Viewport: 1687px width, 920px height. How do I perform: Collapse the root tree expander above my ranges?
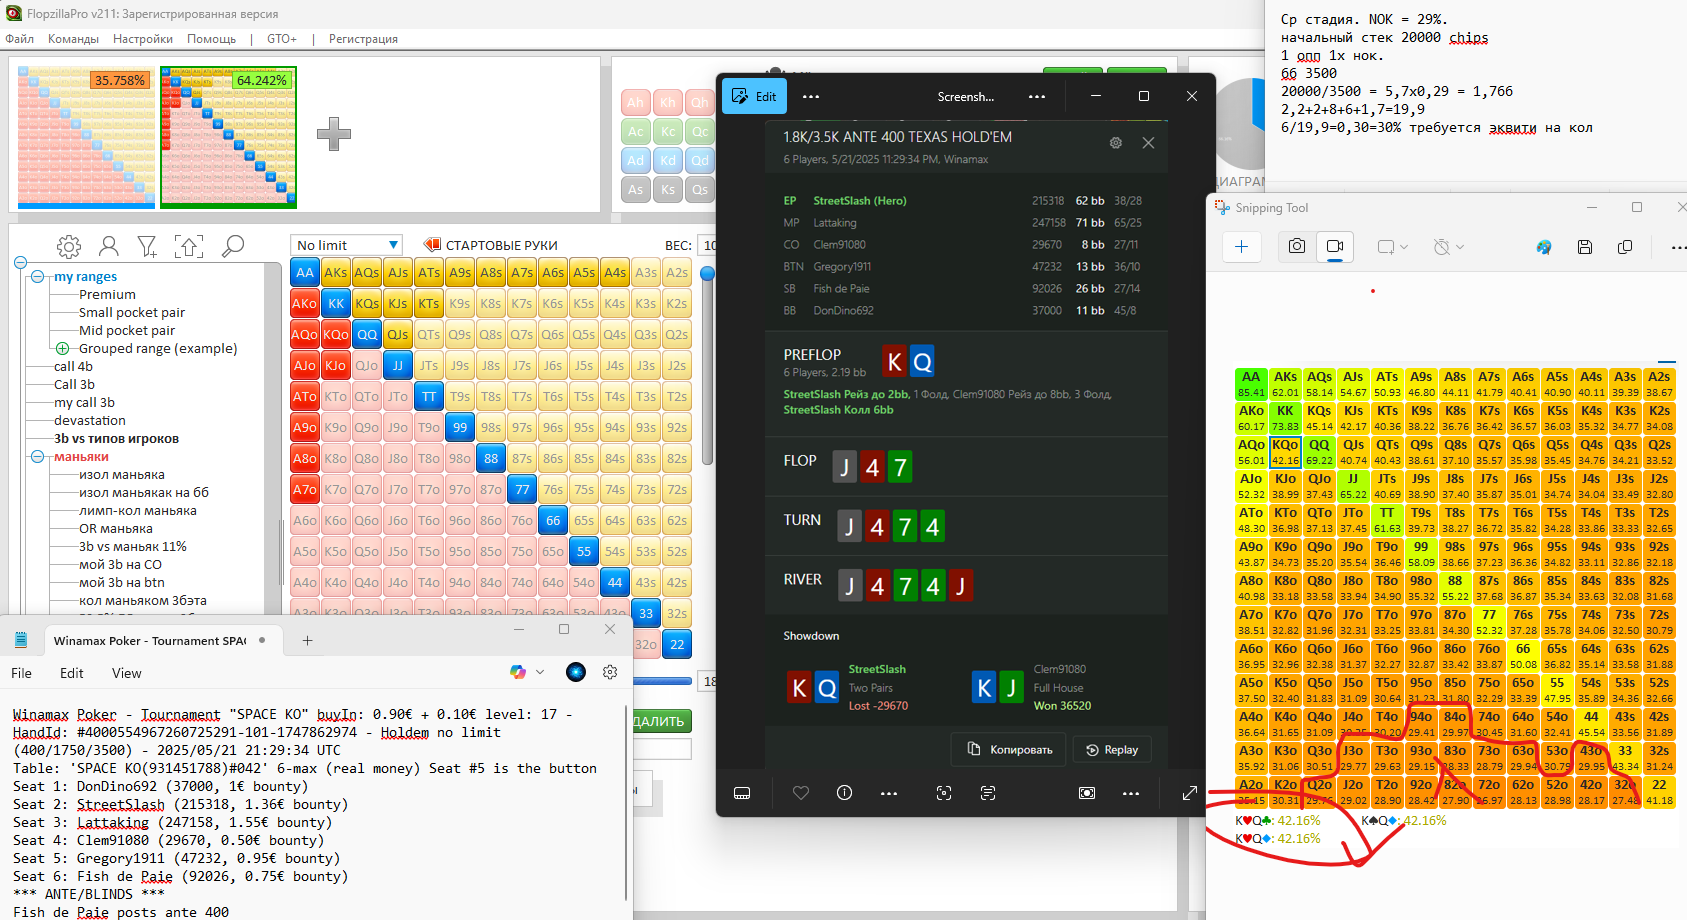coord(20,262)
